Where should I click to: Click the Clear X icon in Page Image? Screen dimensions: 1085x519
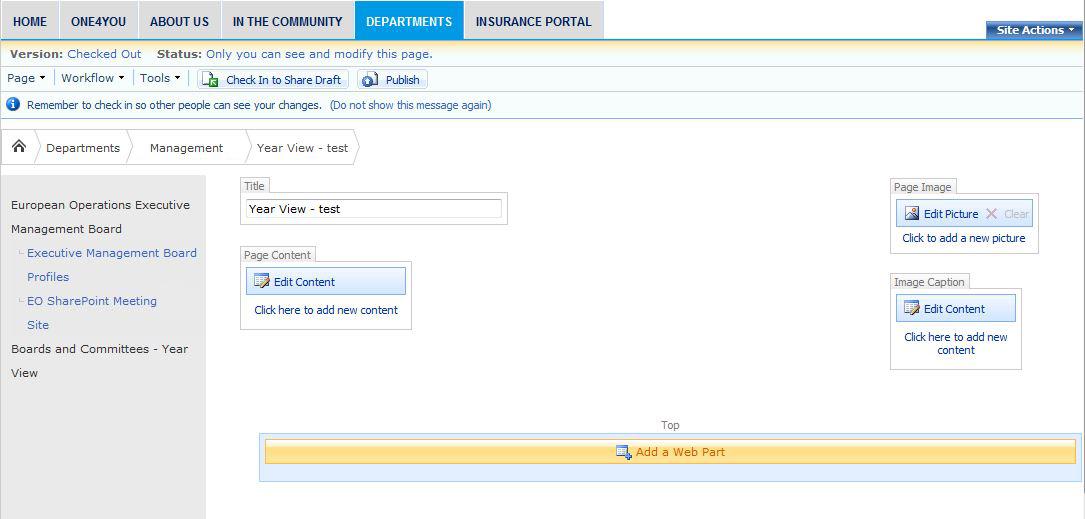[991, 214]
